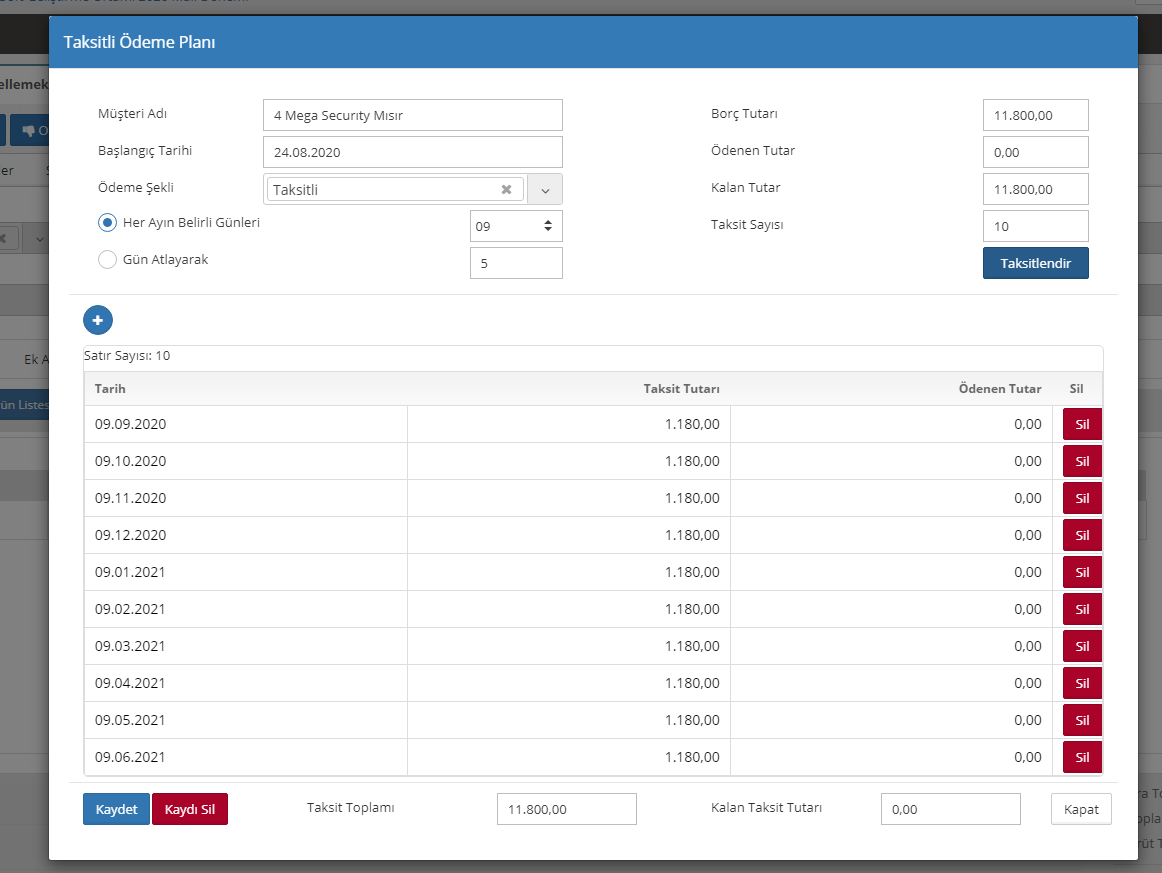Click the Taksit Tutarı column header
This screenshot has width=1162, height=873.
point(681,389)
